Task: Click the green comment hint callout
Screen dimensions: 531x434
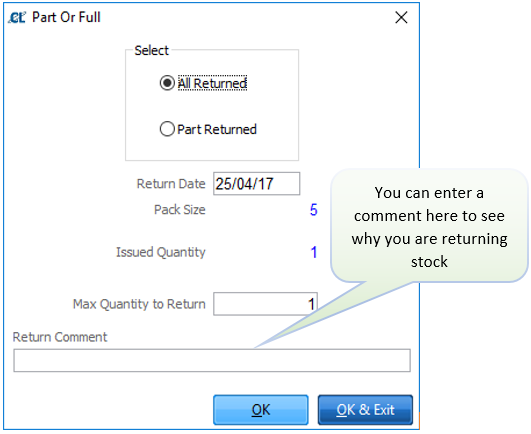Action: click(429, 226)
